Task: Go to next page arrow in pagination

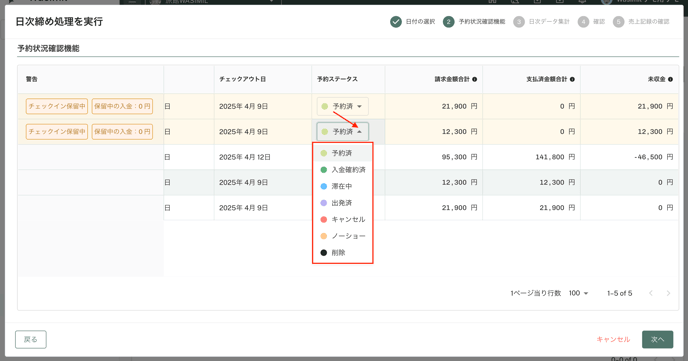Action: [x=668, y=293]
